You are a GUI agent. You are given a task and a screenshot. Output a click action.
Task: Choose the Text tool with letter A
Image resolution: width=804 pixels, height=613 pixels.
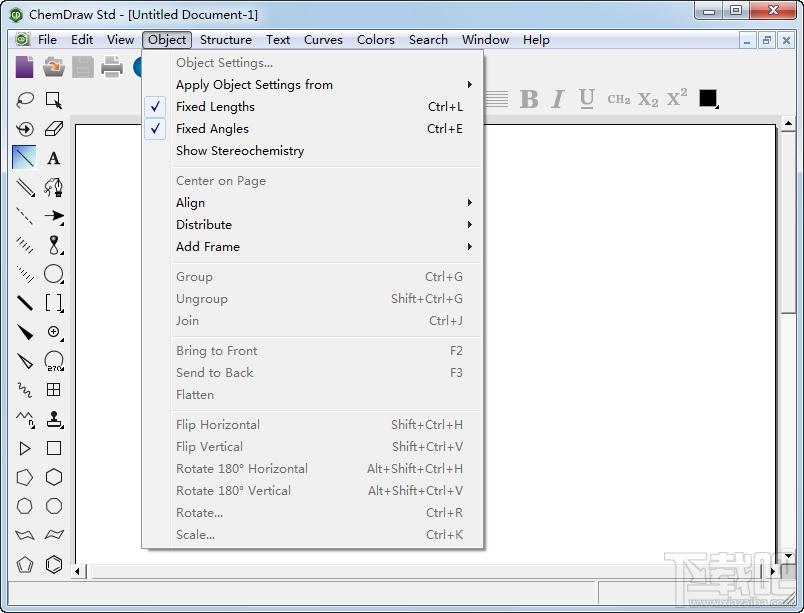click(53, 158)
